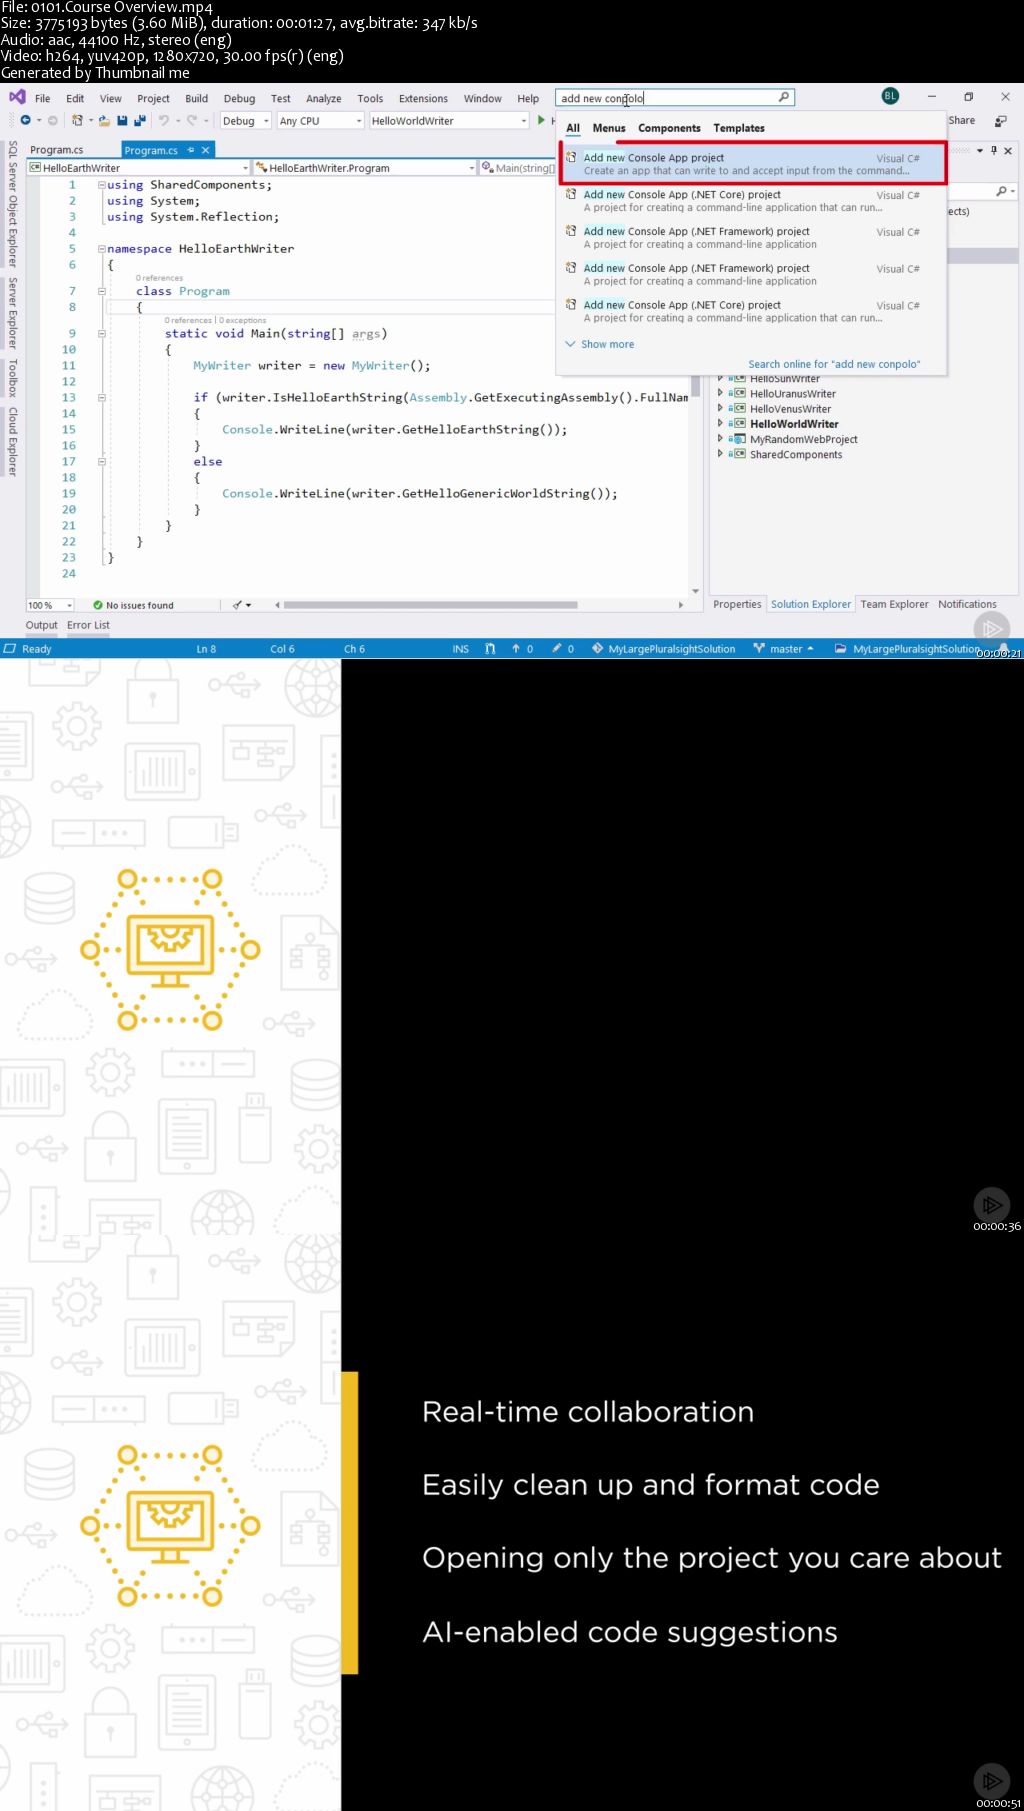This screenshot has height=1811, width=1024.
Task: Open the HelloEarthWriter.Program type dropdown
Action: click(x=365, y=168)
